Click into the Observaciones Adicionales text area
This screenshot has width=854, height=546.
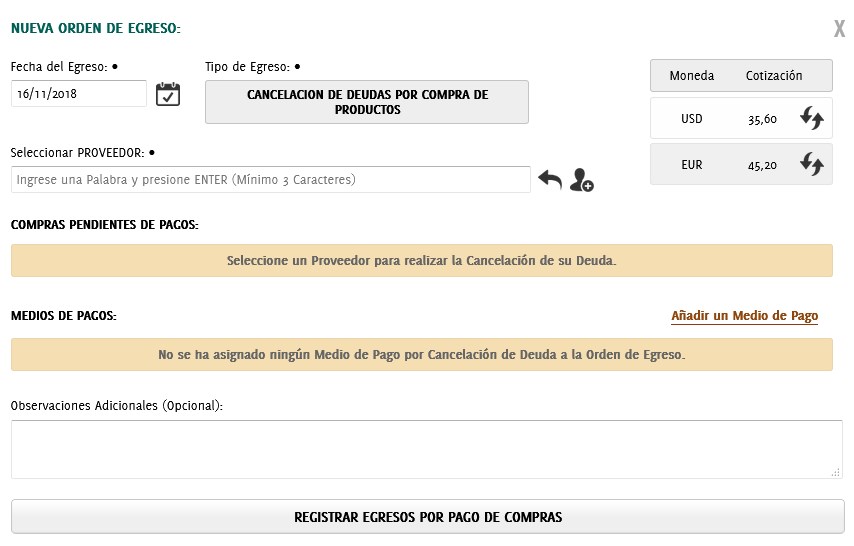pyautogui.click(x=425, y=449)
